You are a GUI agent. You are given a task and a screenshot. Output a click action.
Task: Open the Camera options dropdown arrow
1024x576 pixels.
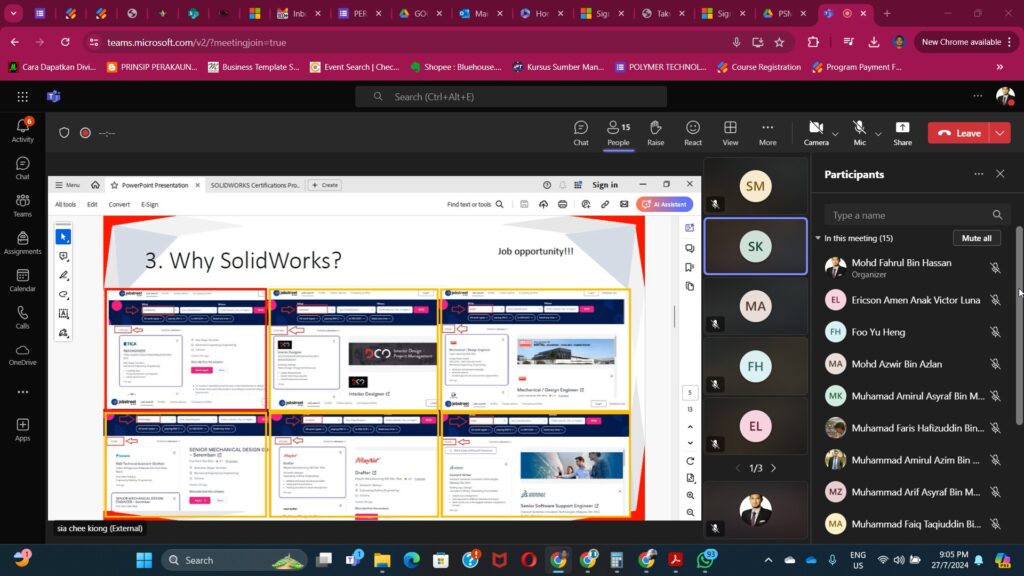835,134
